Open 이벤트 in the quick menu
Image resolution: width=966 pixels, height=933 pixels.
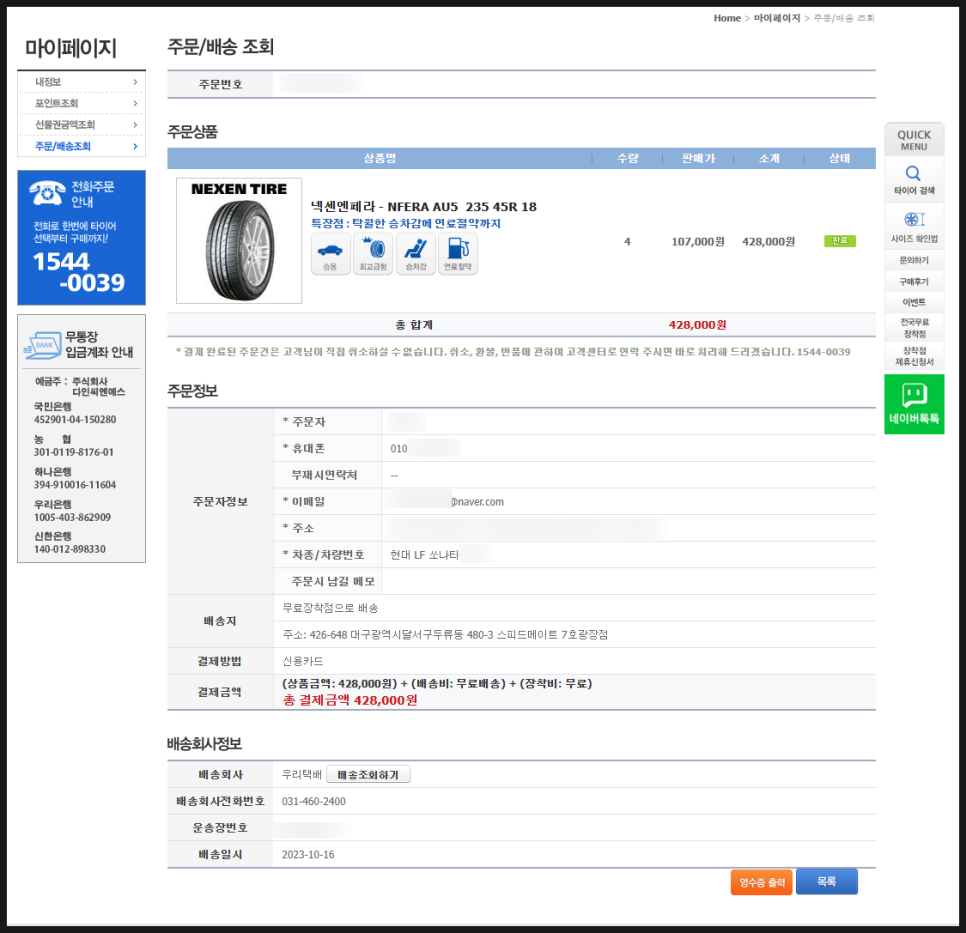(914, 303)
